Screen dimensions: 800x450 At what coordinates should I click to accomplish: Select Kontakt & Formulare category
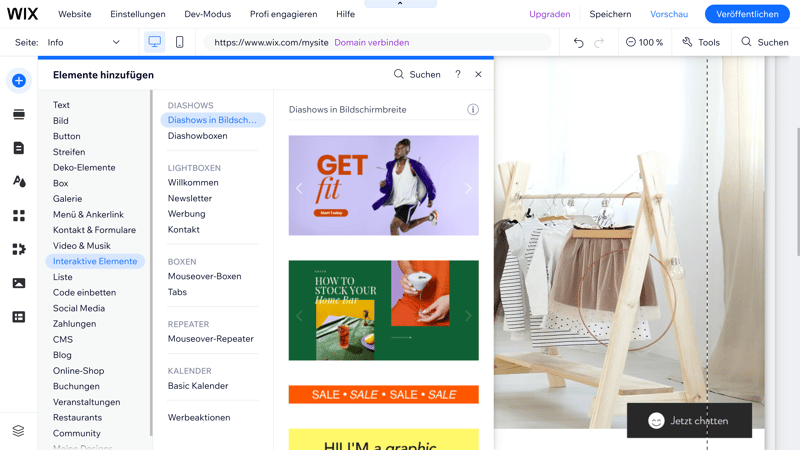[94, 230]
